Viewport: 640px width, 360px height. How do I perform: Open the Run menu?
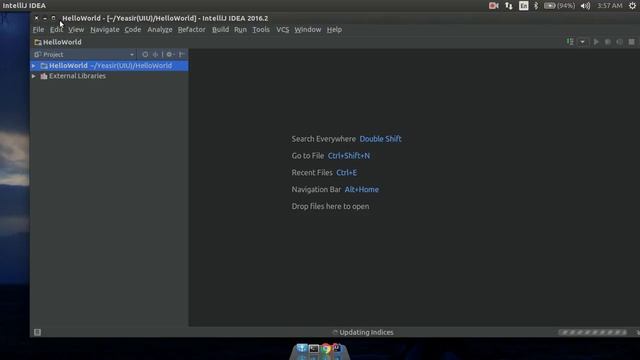(x=240, y=29)
